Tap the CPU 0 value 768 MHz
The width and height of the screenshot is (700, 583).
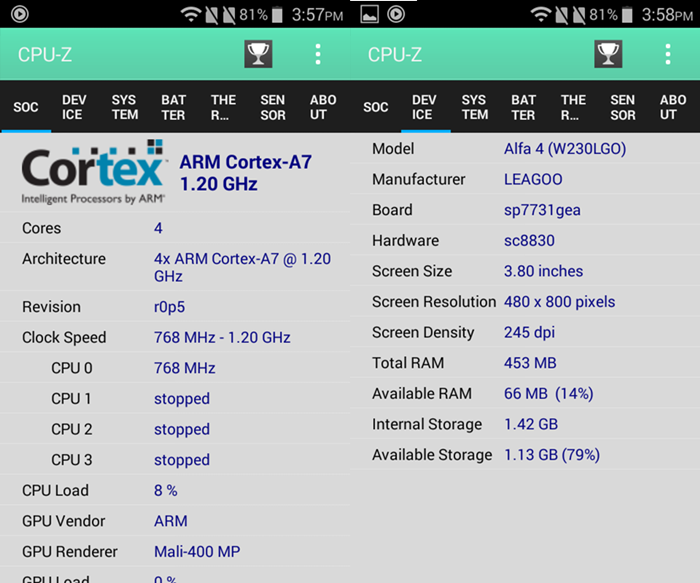pyautogui.click(x=184, y=368)
